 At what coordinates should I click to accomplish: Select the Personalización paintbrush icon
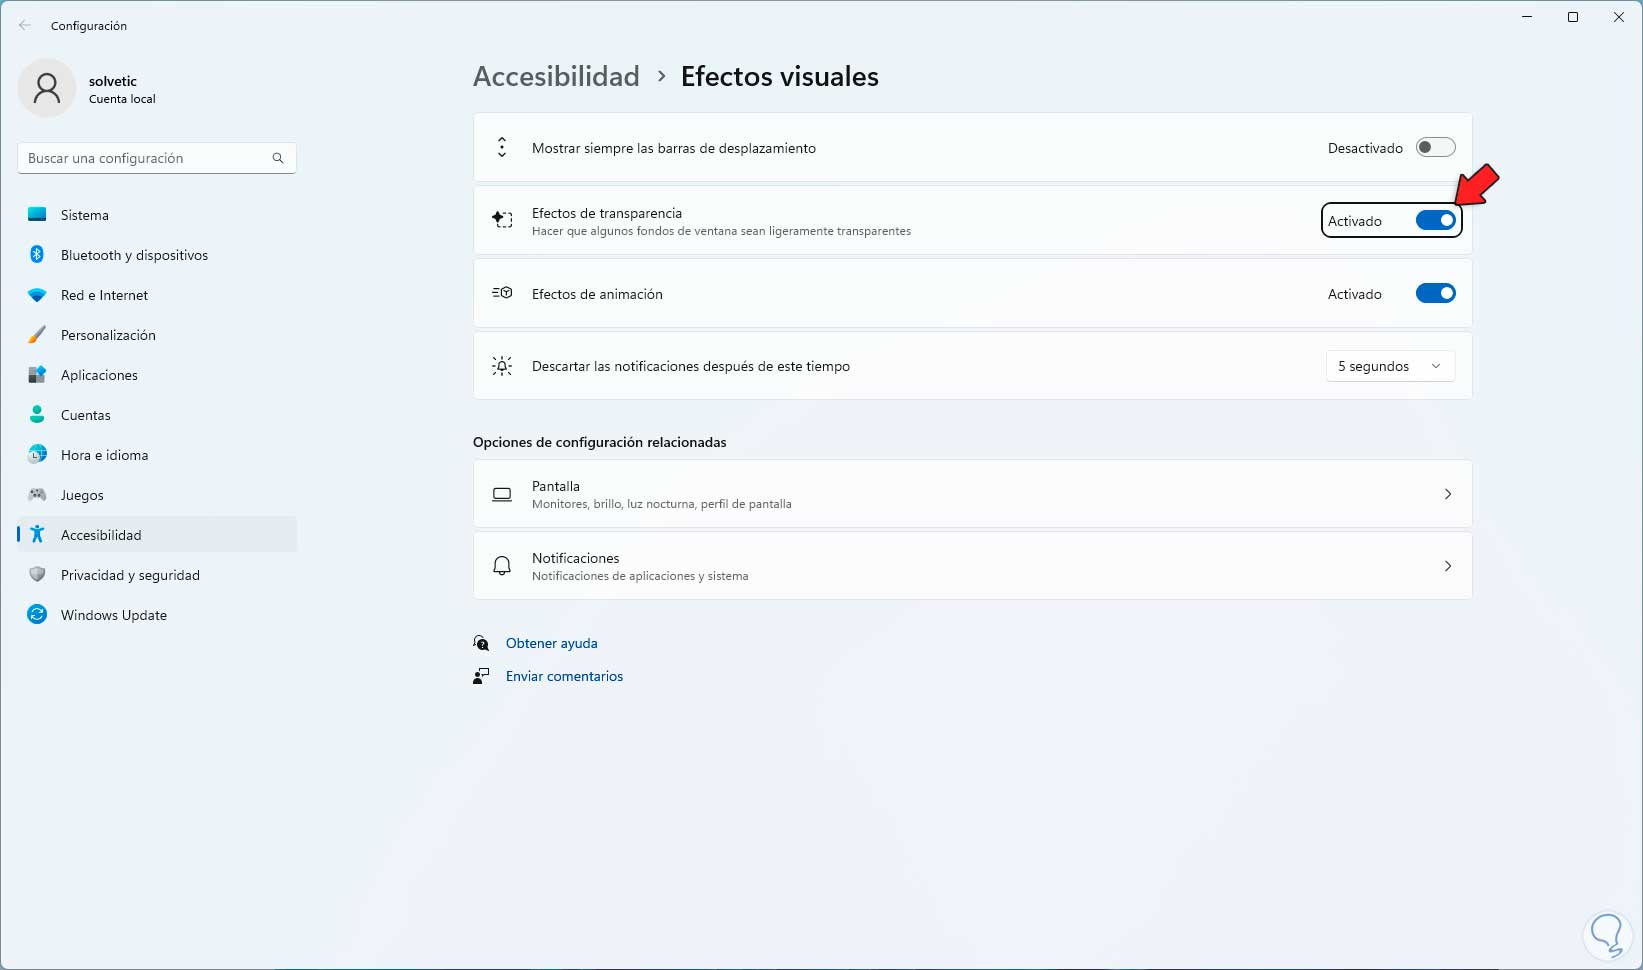[x=37, y=335]
